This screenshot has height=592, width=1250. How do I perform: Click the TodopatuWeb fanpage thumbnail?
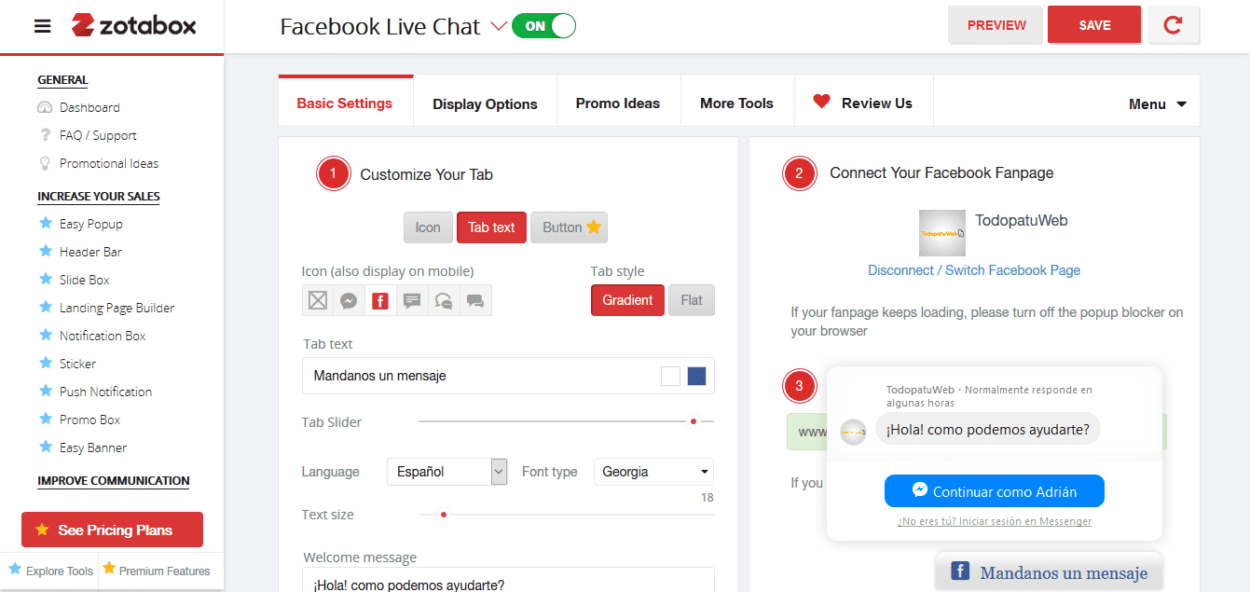(x=942, y=233)
